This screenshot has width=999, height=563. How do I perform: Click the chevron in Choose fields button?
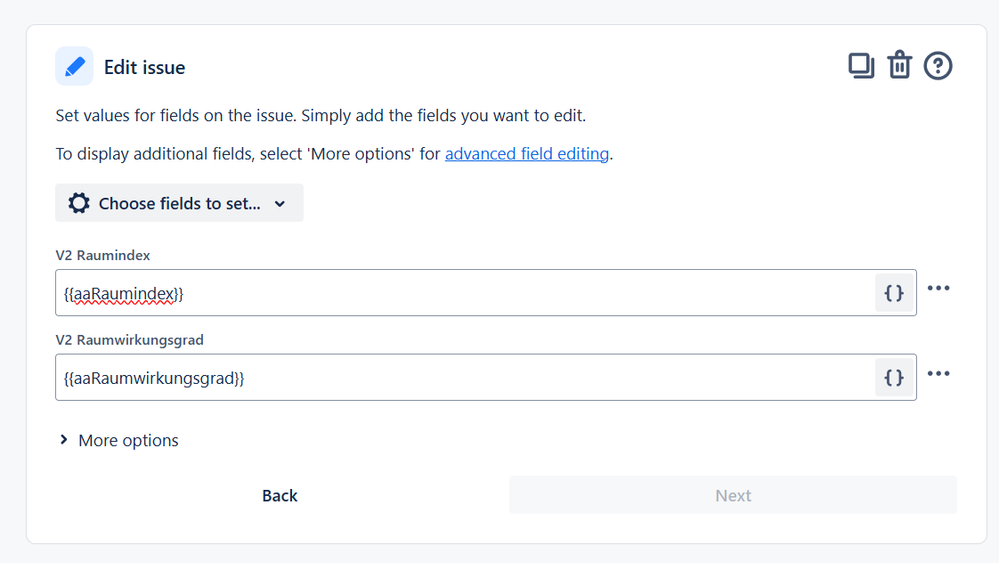pos(280,204)
